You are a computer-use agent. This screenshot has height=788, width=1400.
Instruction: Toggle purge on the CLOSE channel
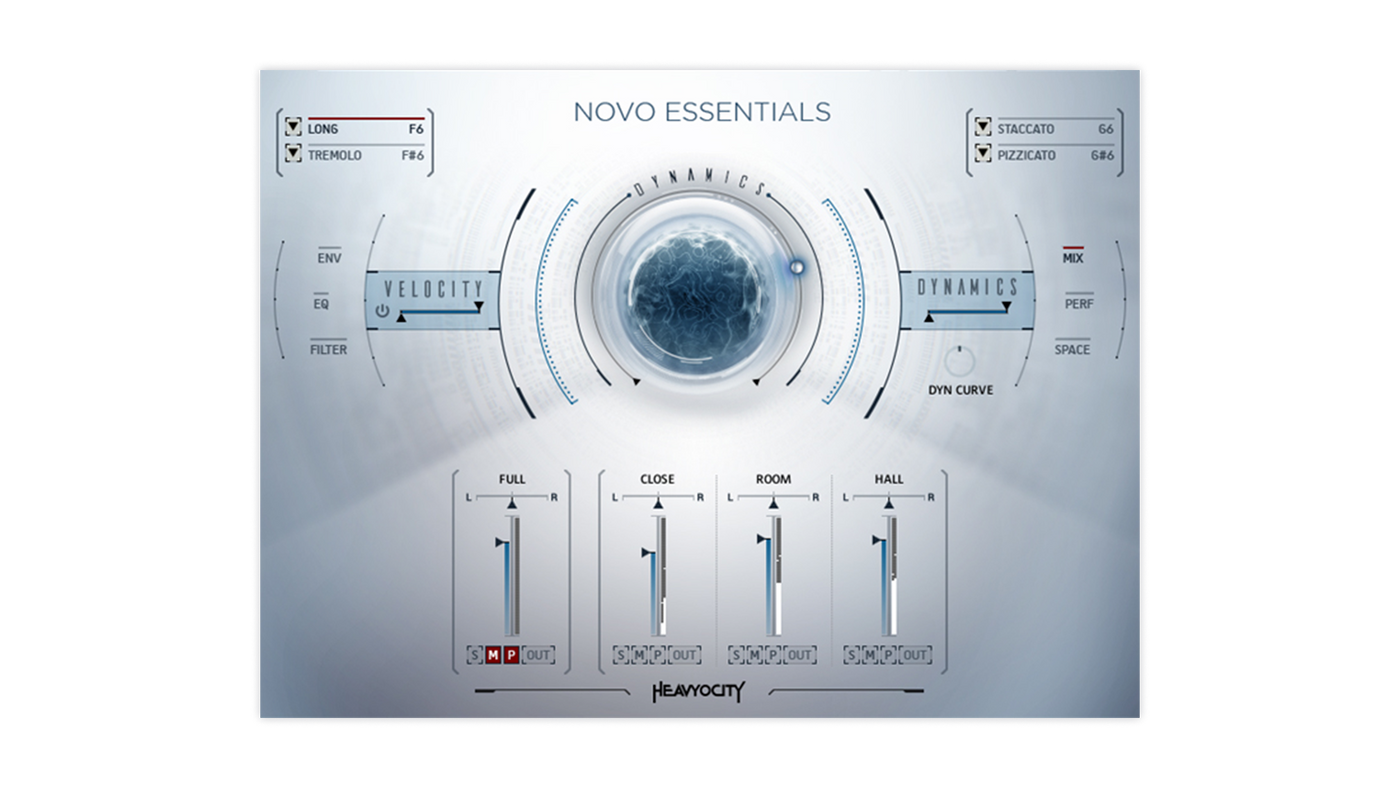tap(657, 656)
